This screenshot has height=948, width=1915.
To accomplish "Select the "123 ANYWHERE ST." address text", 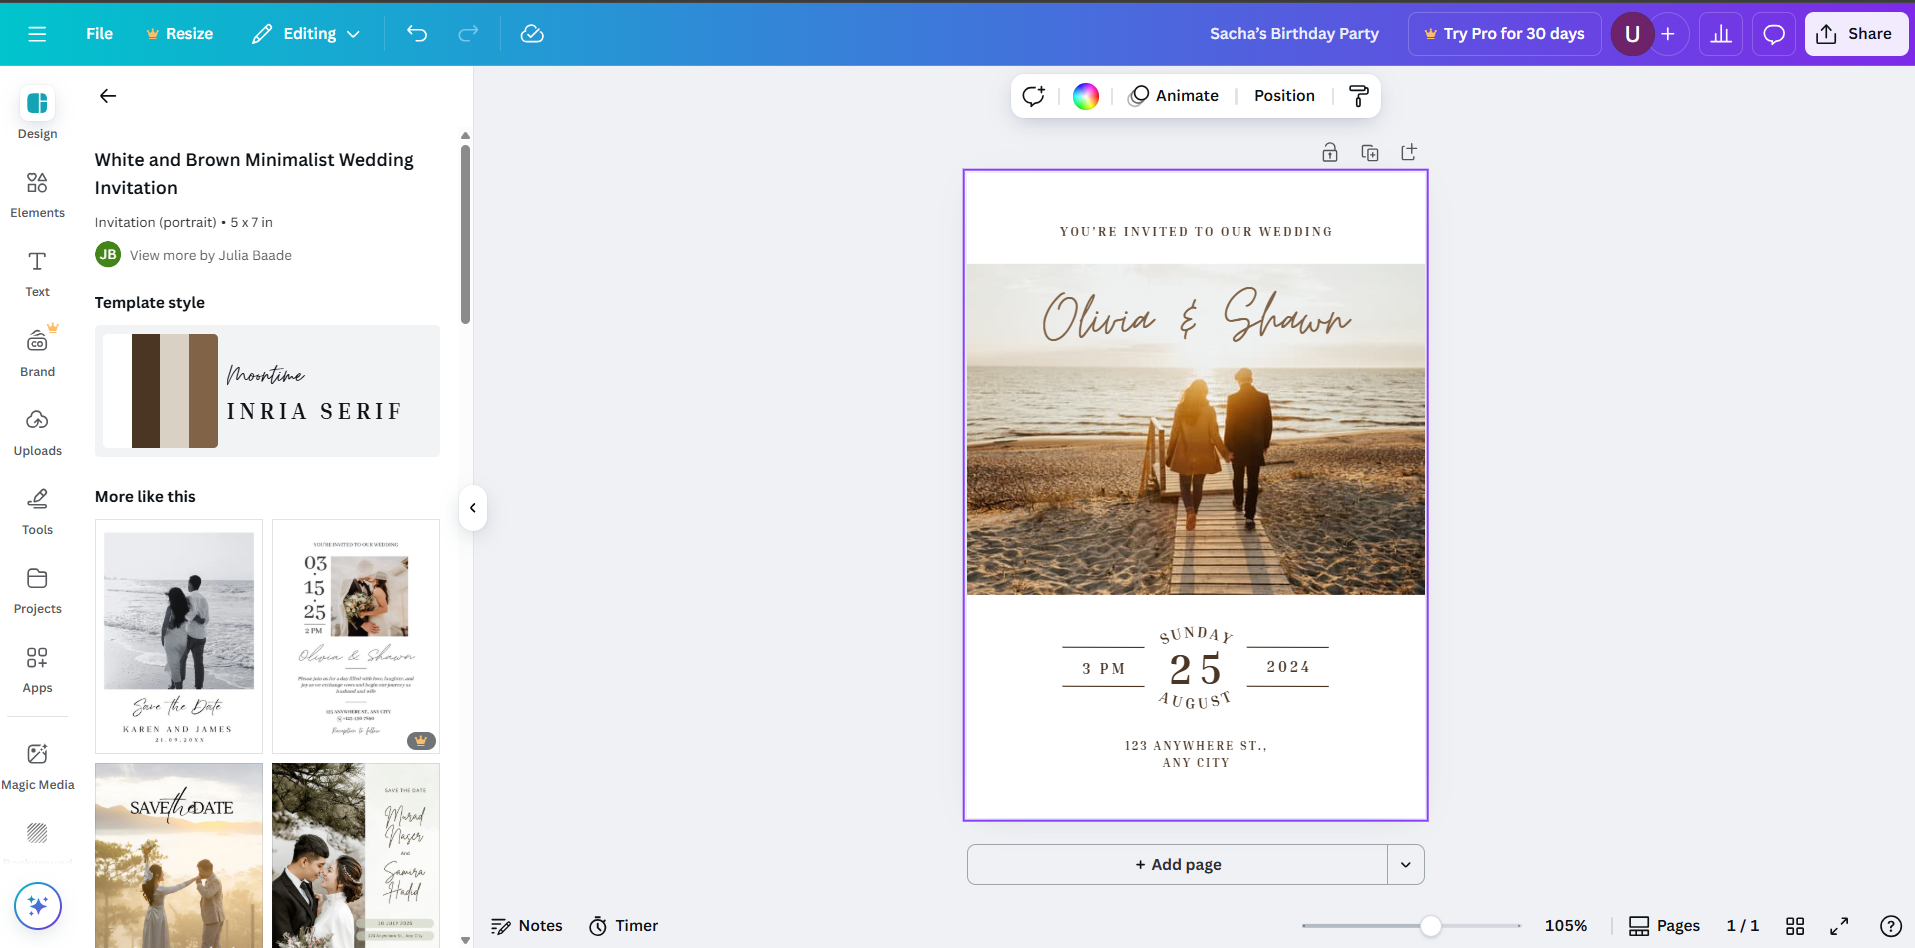I will 1196,754.
